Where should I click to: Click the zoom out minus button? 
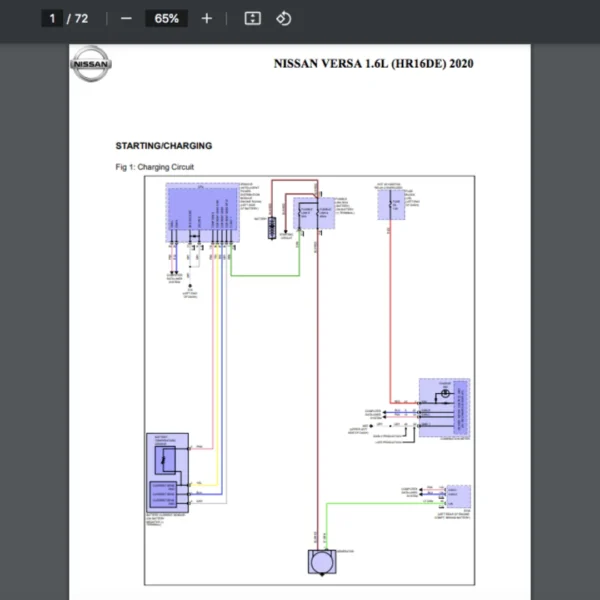pos(126,18)
